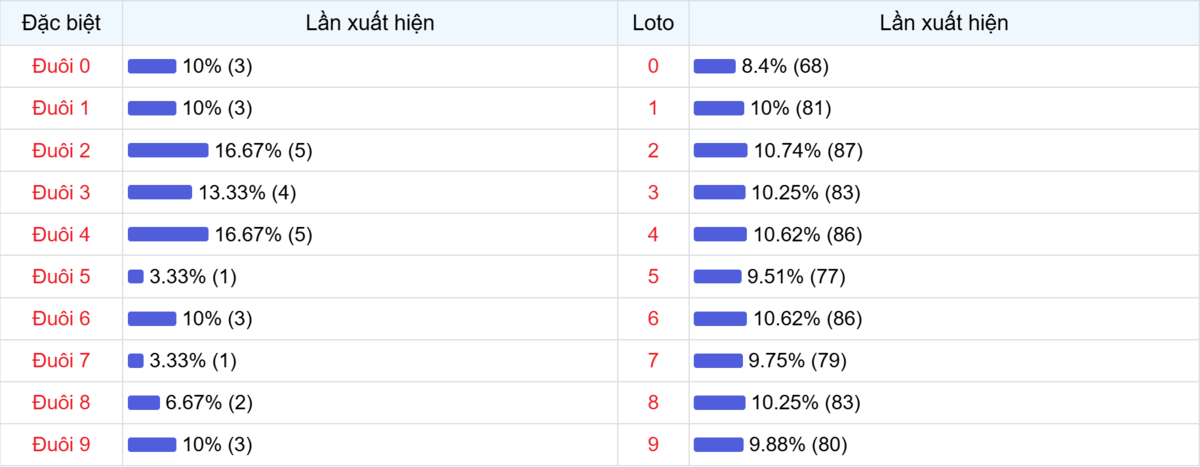Select the 'Đuôi 9' label
1200x467 pixels.
pos(61,444)
